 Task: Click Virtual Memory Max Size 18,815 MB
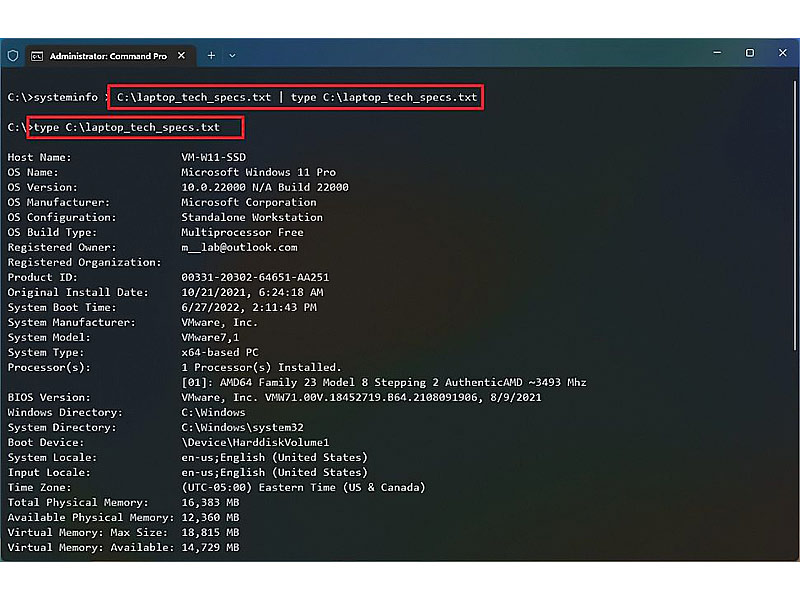(x=210, y=533)
